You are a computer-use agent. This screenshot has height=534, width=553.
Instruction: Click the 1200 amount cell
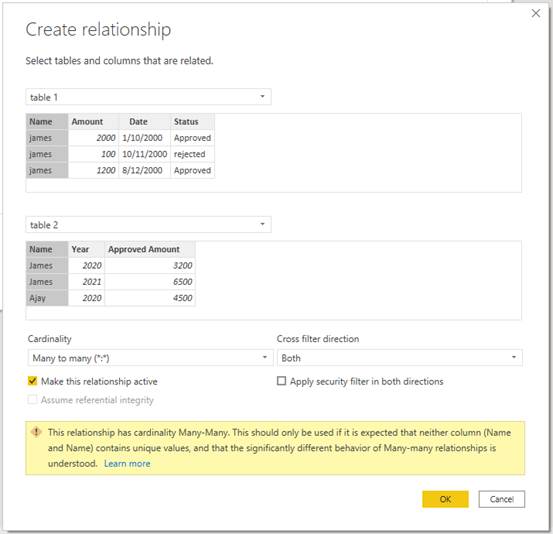click(93, 170)
